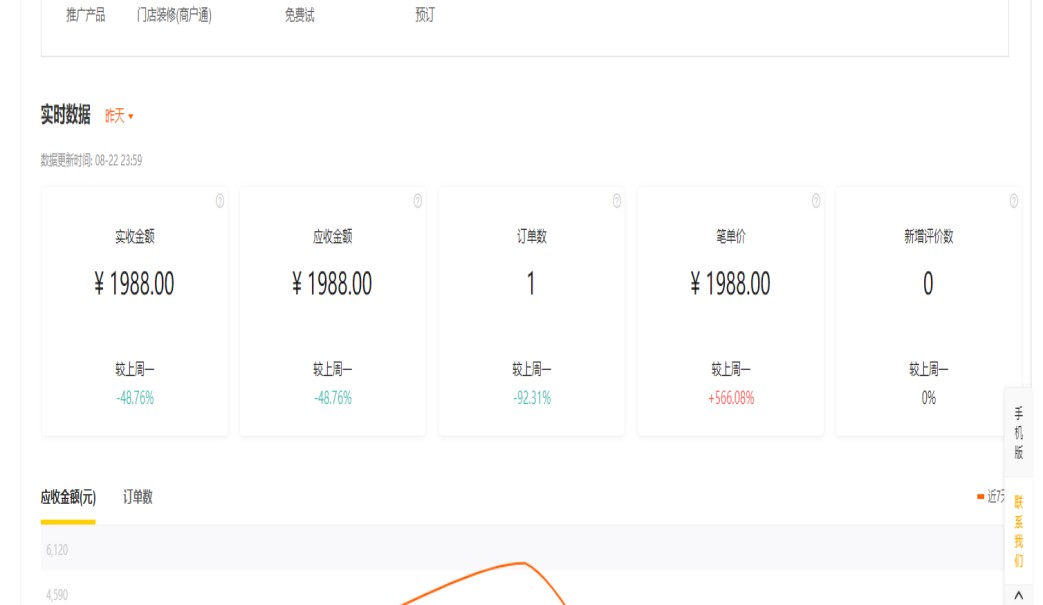Click the +566.08% change under 笔单价
This screenshot has height=605, width=1043.
(x=731, y=398)
